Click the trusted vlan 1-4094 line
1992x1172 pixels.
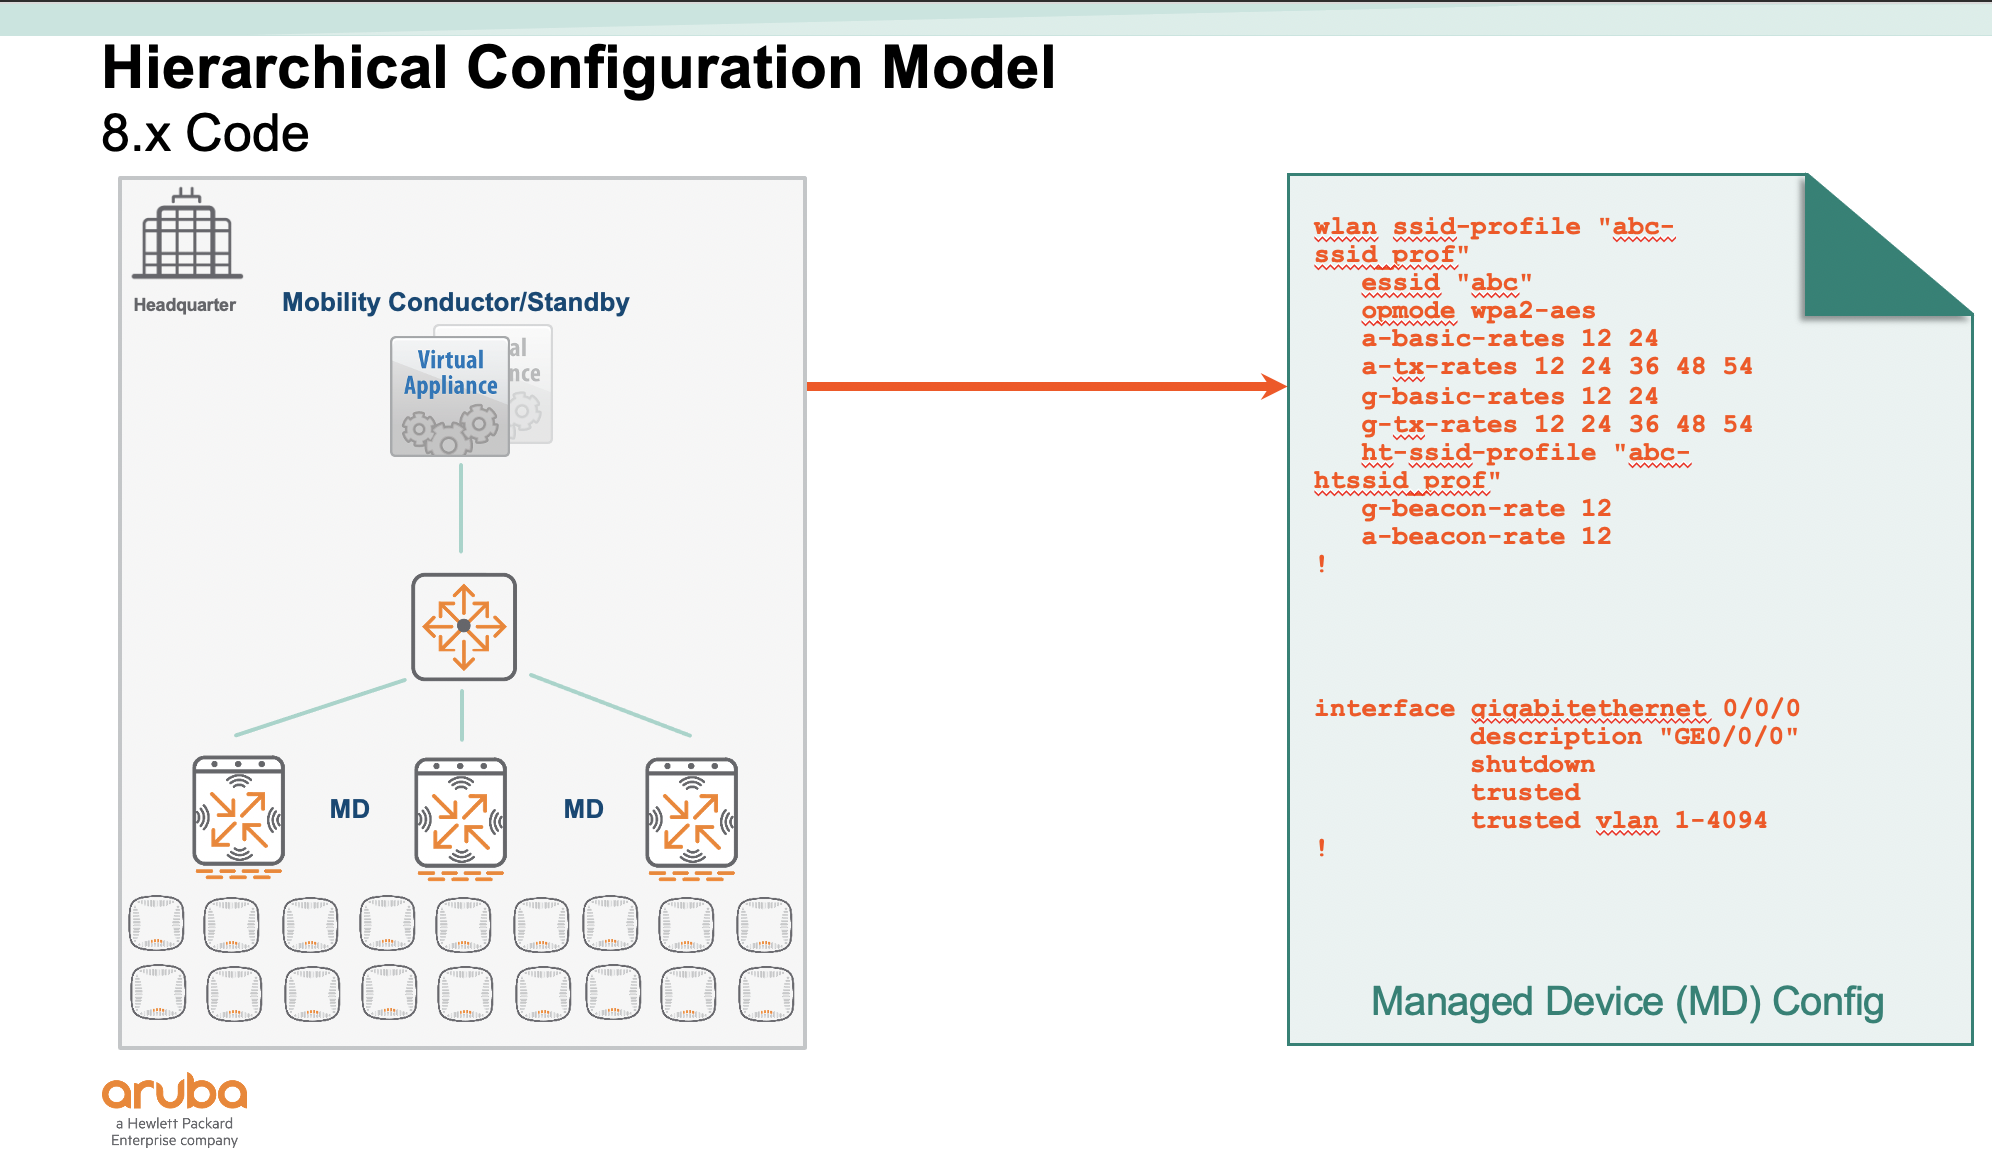click(x=1618, y=820)
